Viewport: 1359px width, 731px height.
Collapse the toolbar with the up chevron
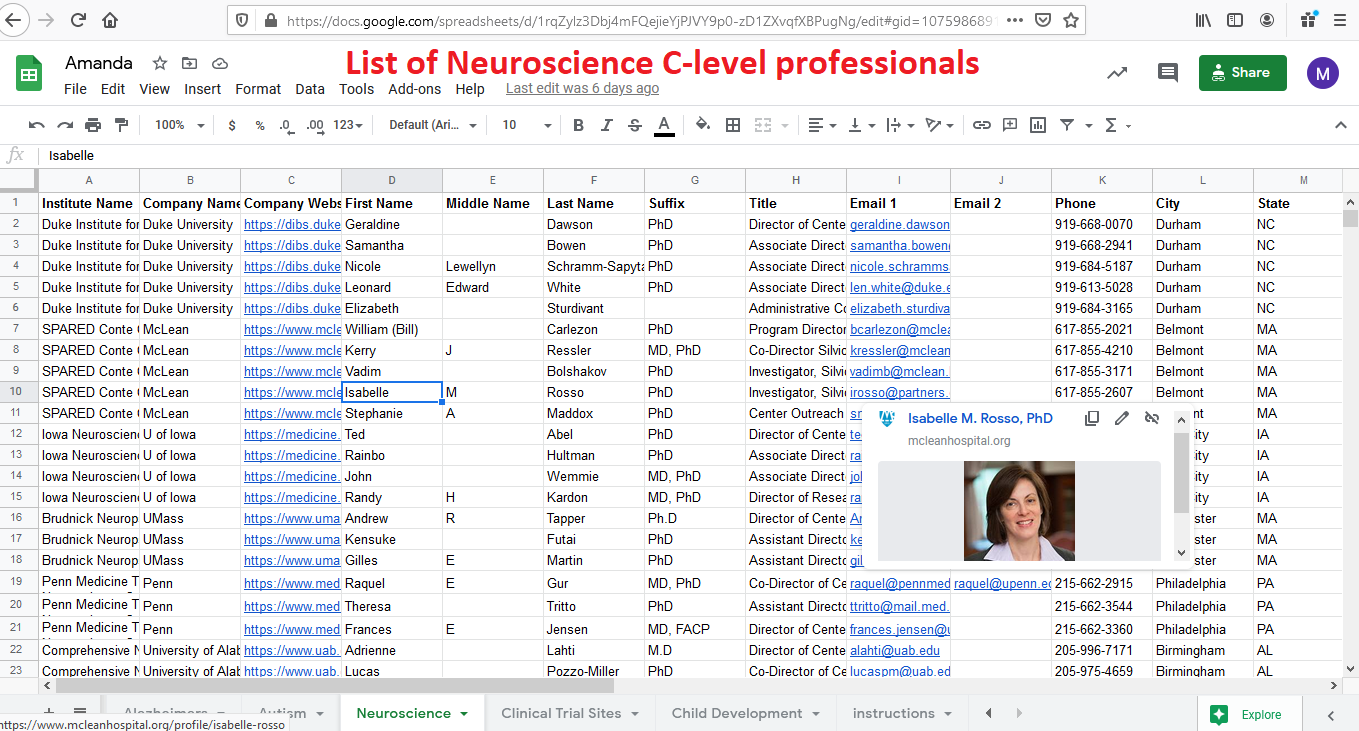click(1341, 125)
